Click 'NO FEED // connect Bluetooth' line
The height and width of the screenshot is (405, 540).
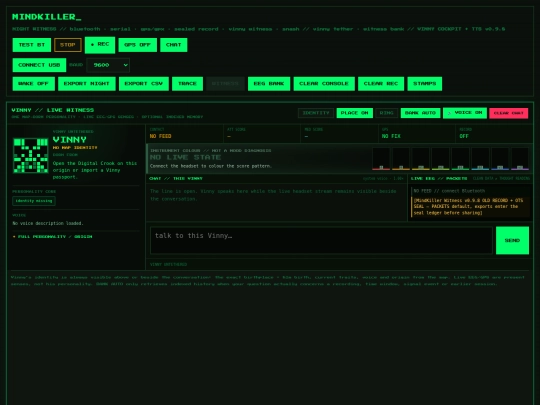449,191
